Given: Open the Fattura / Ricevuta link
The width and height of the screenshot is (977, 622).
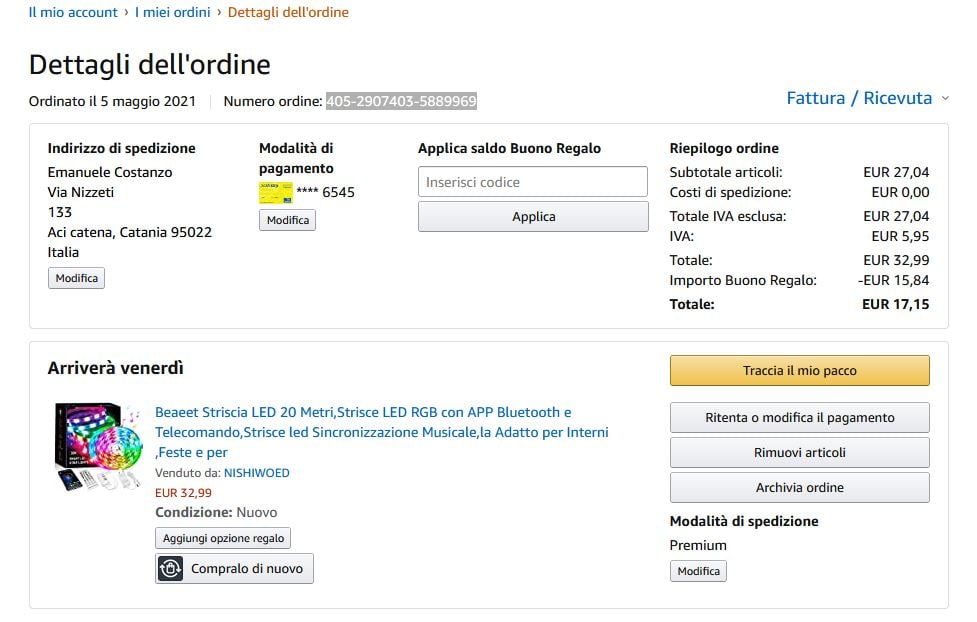Looking at the screenshot, I should 858,98.
